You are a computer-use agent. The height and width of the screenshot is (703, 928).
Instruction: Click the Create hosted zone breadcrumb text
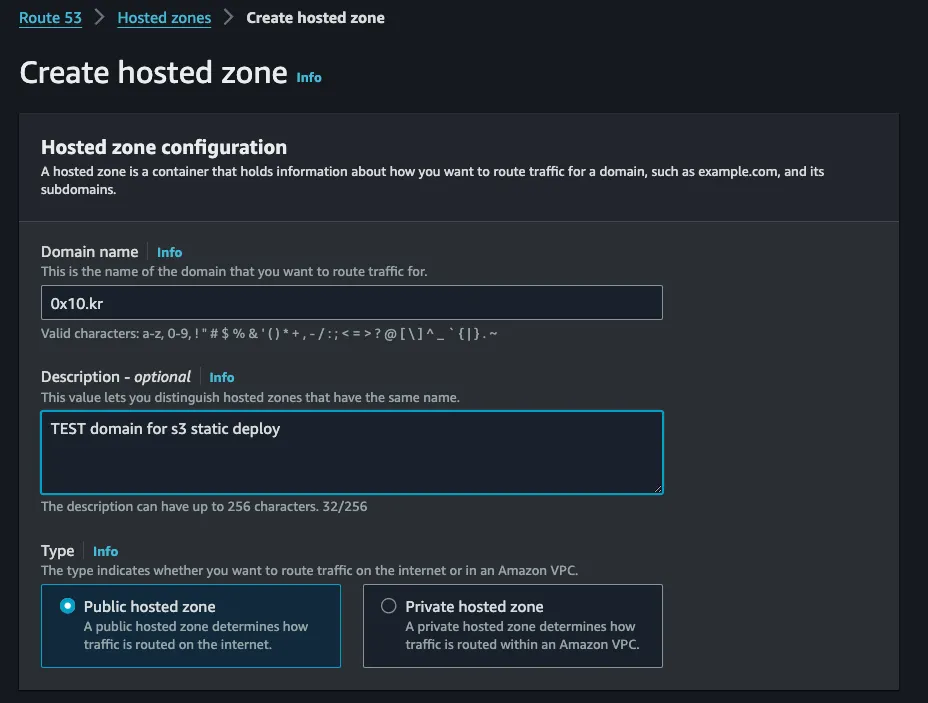click(315, 18)
